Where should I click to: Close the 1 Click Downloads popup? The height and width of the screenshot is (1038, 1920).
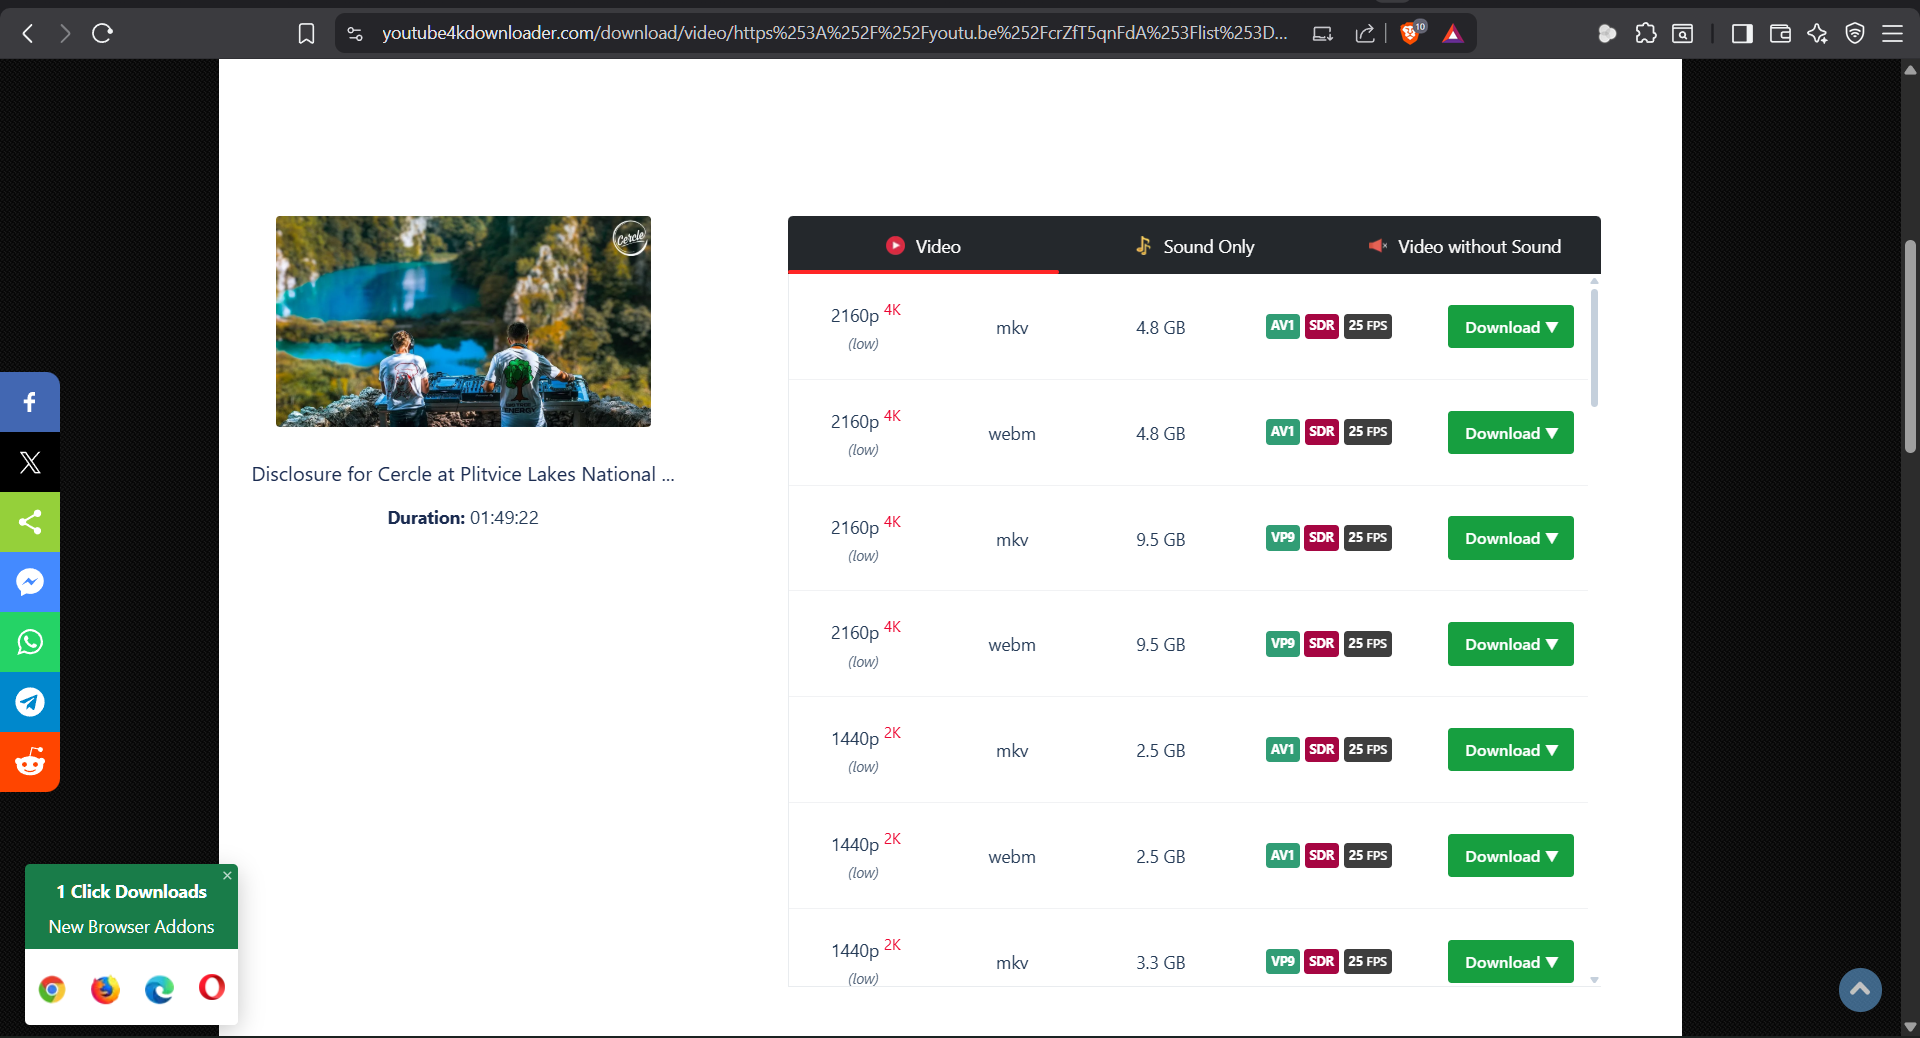tap(227, 876)
